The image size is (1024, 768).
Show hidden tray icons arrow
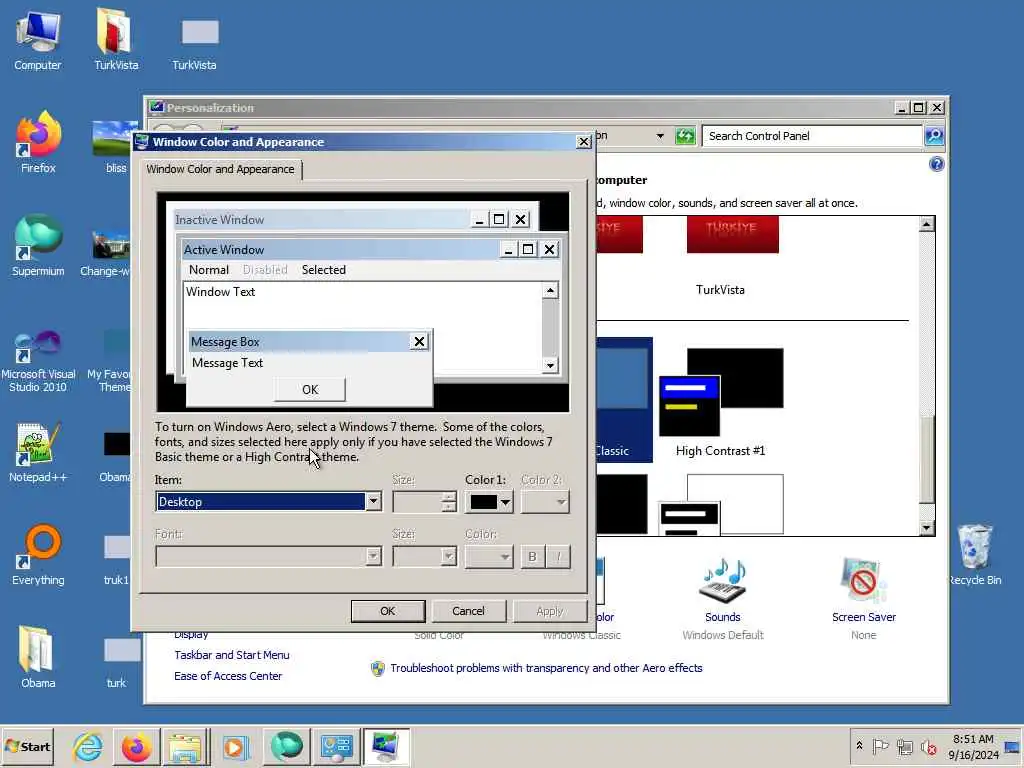[x=859, y=746]
